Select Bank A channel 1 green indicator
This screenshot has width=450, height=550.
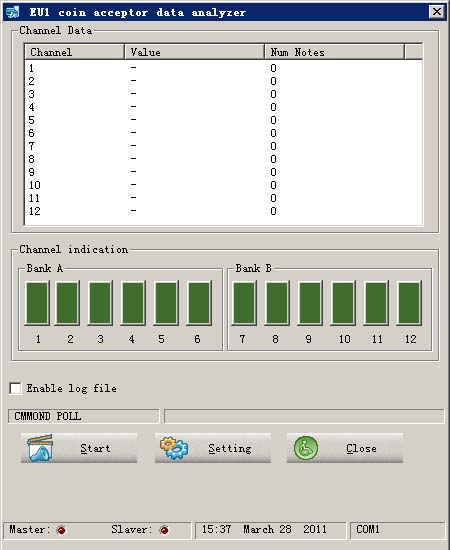[x=37, y=303]
